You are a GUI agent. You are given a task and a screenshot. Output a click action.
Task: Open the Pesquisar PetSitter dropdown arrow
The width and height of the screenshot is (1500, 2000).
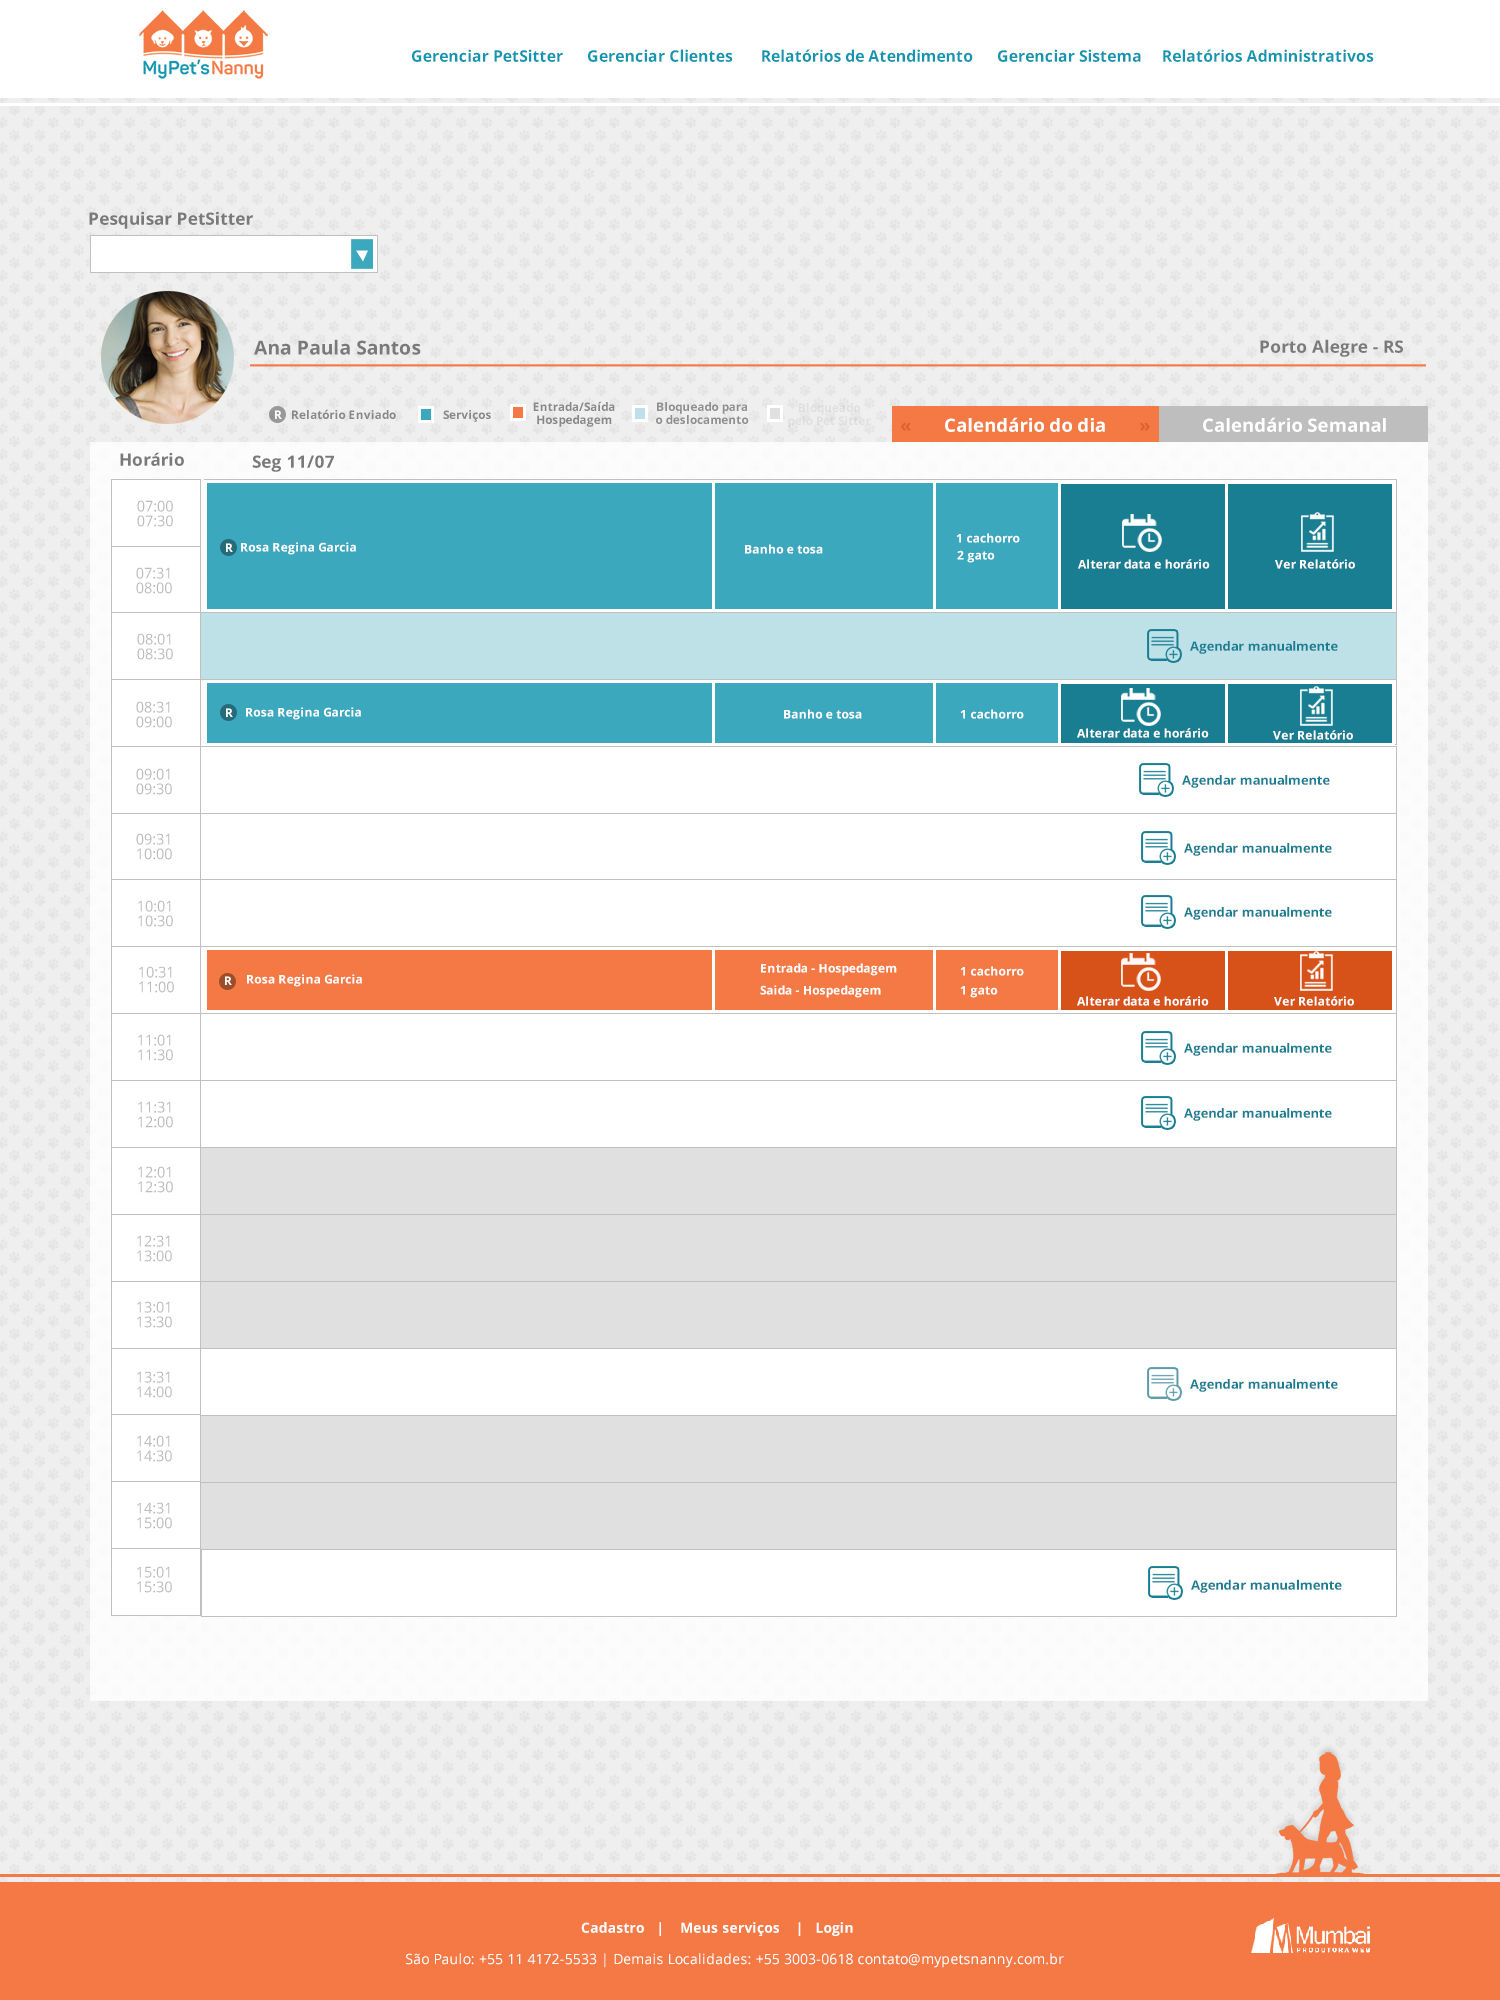tap(362, 254)
